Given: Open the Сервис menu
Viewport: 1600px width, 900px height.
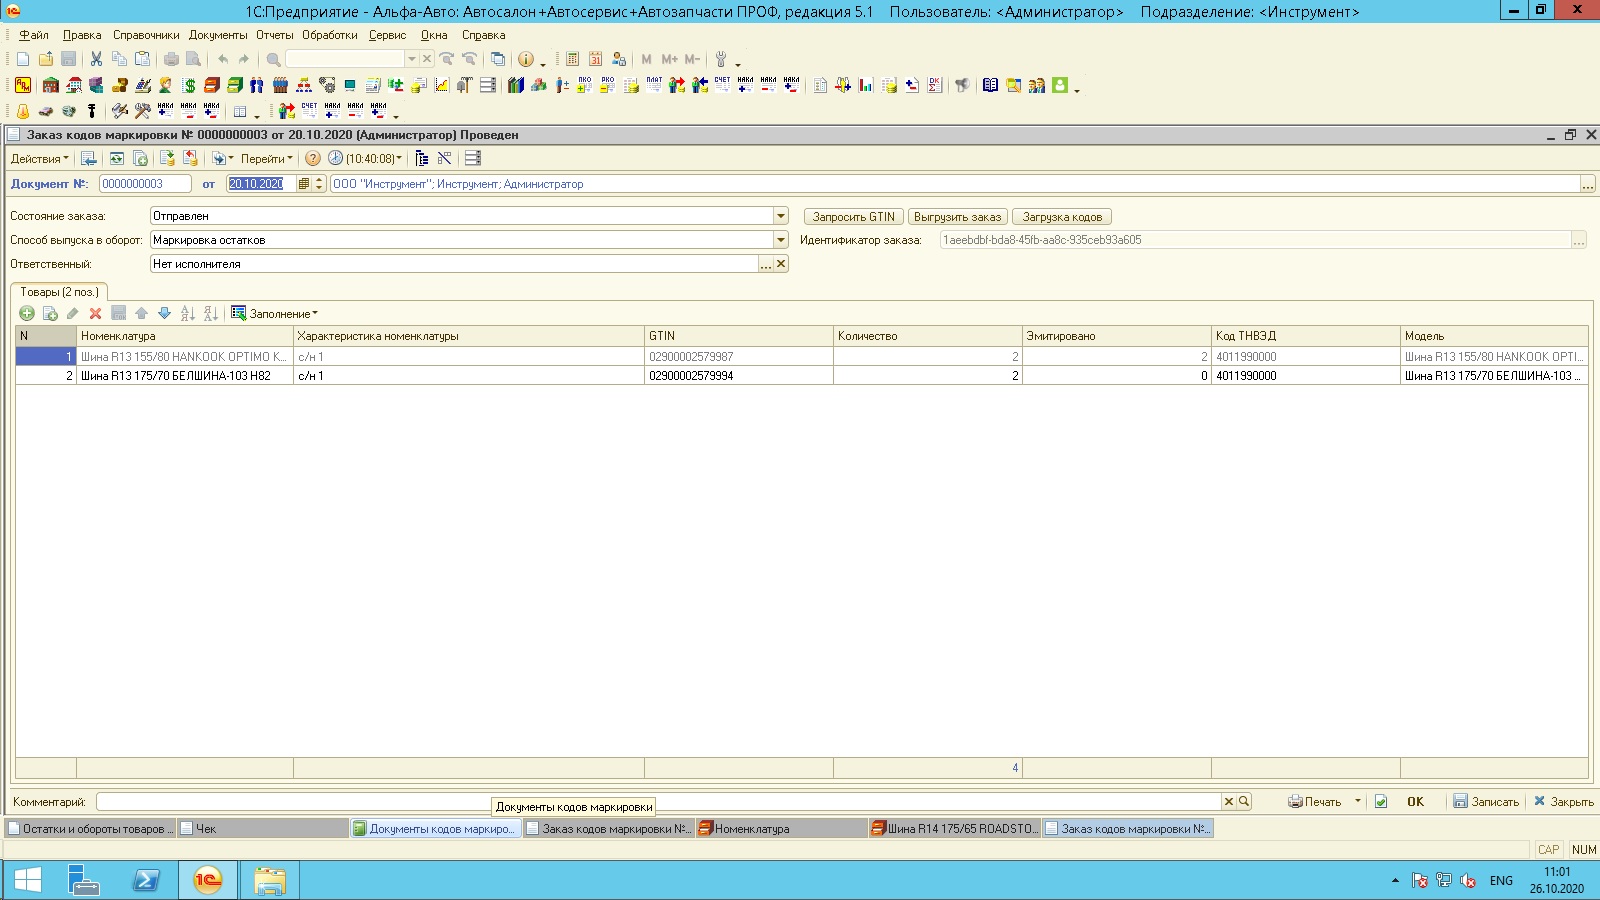Looking at the screenshot, I should pyautogui.click(x=387, y=35).
